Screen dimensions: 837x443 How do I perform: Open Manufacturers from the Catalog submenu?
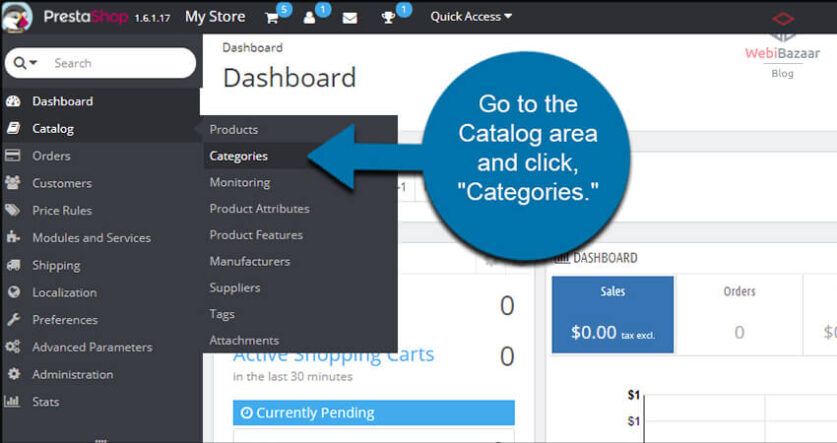point(249,261)
